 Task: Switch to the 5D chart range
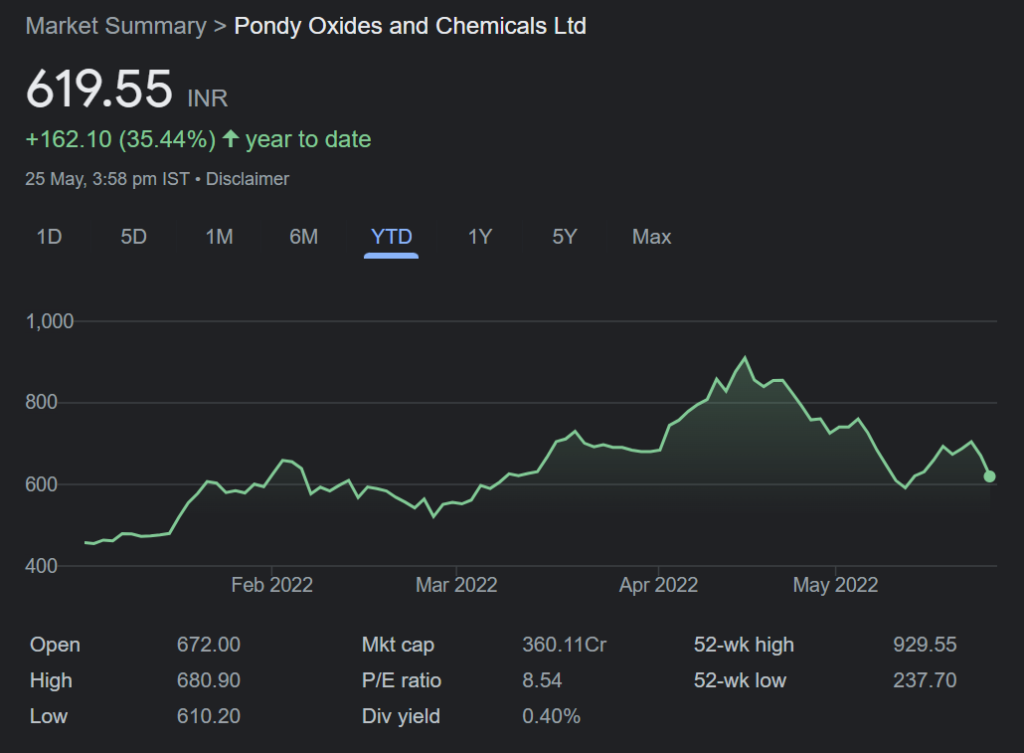133,237
